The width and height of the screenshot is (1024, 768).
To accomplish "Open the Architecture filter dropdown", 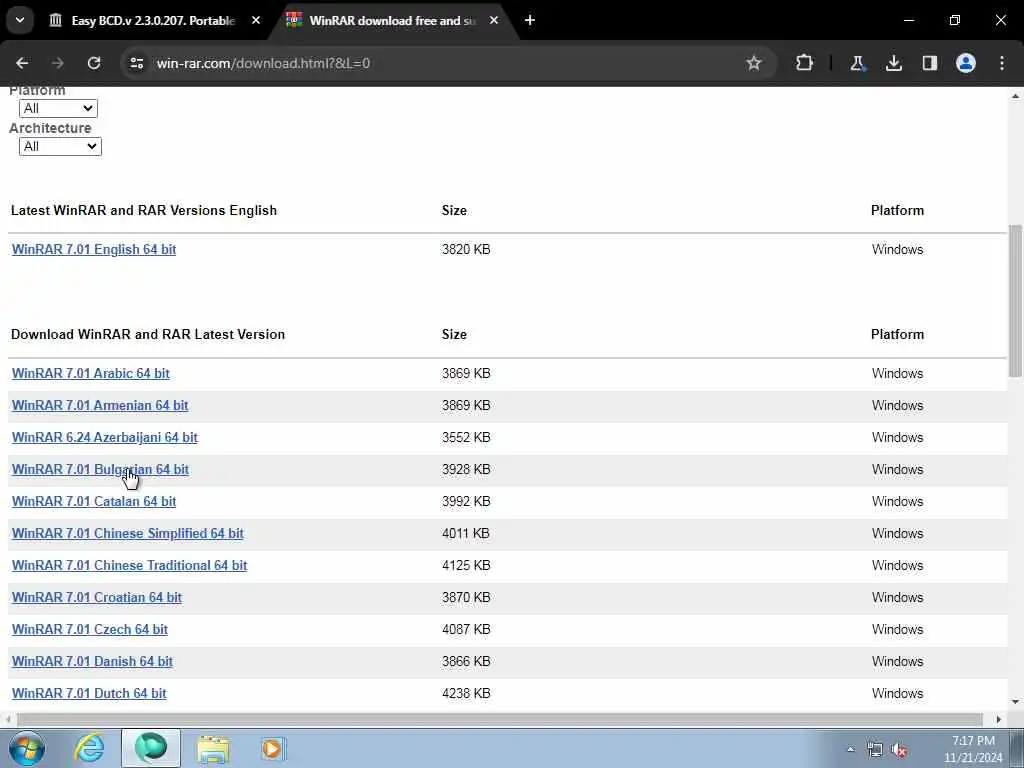I will click(x=60, y=146).
